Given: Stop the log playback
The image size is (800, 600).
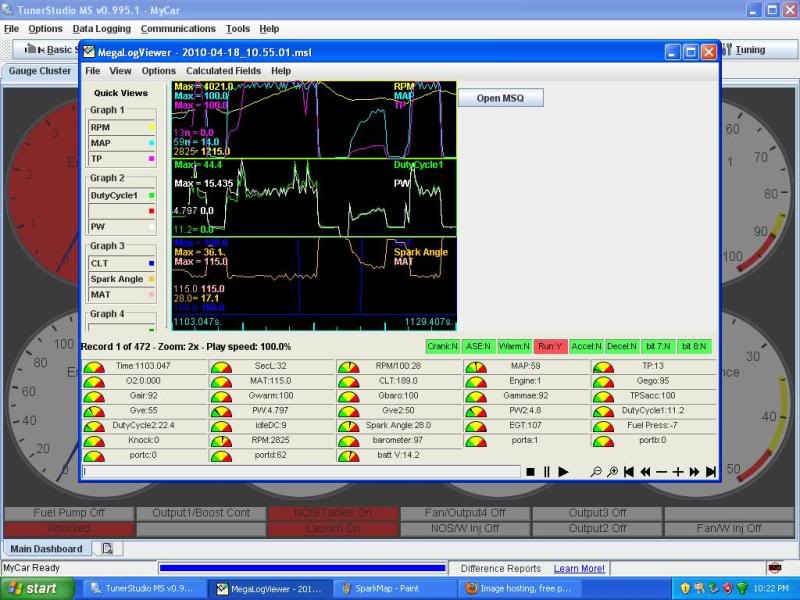Looking at the screenshot, I should click(x=533, y=471).
